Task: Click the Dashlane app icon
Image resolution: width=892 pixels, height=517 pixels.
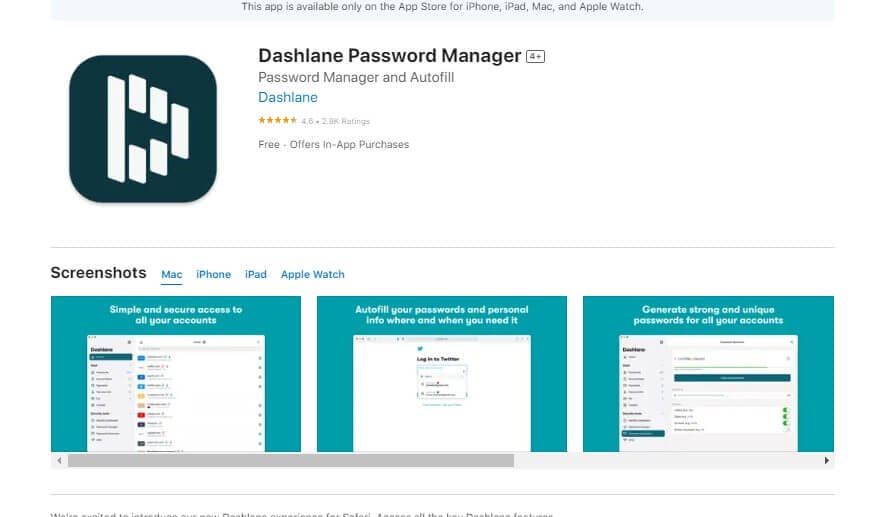Action: tap(143, 129)
